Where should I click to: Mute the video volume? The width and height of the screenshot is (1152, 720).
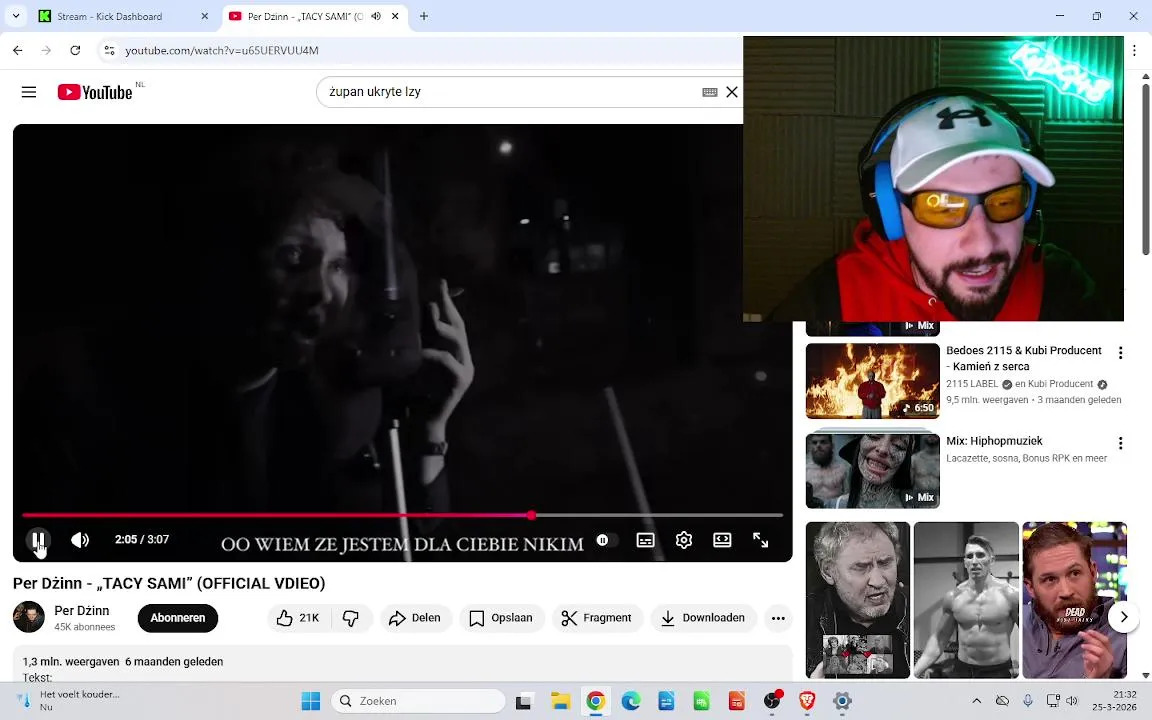[79, 540]
